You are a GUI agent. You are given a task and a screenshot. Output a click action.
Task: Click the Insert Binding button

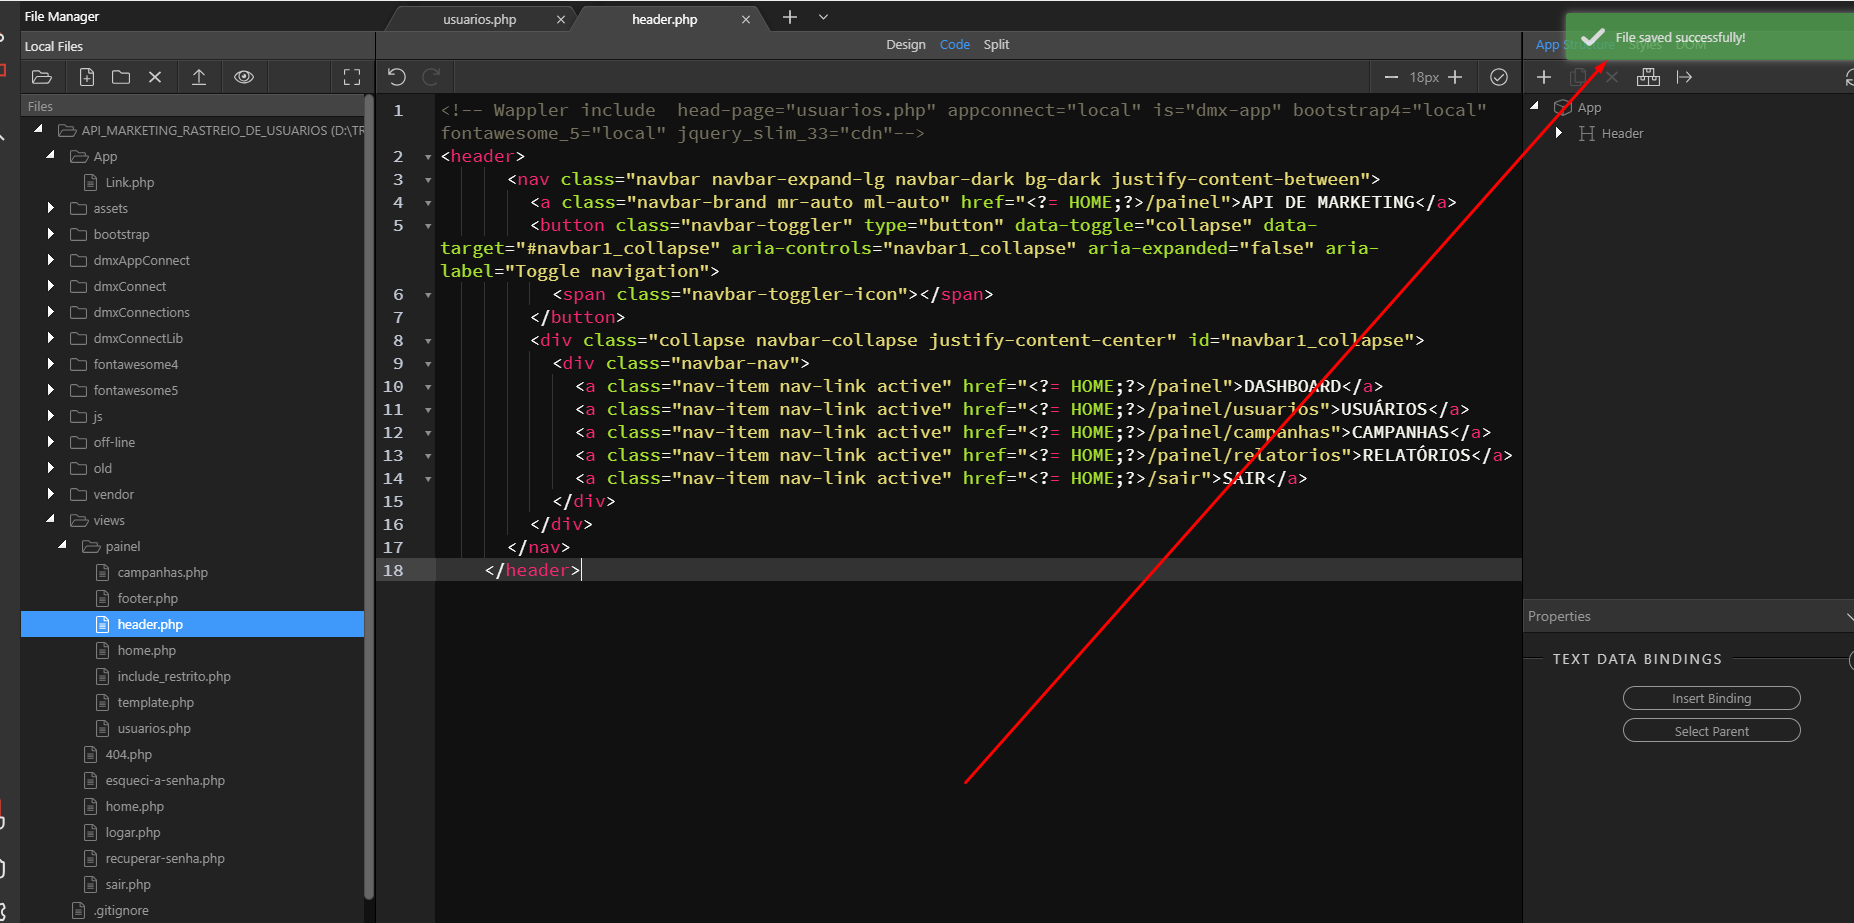(x=1711, y=698)
